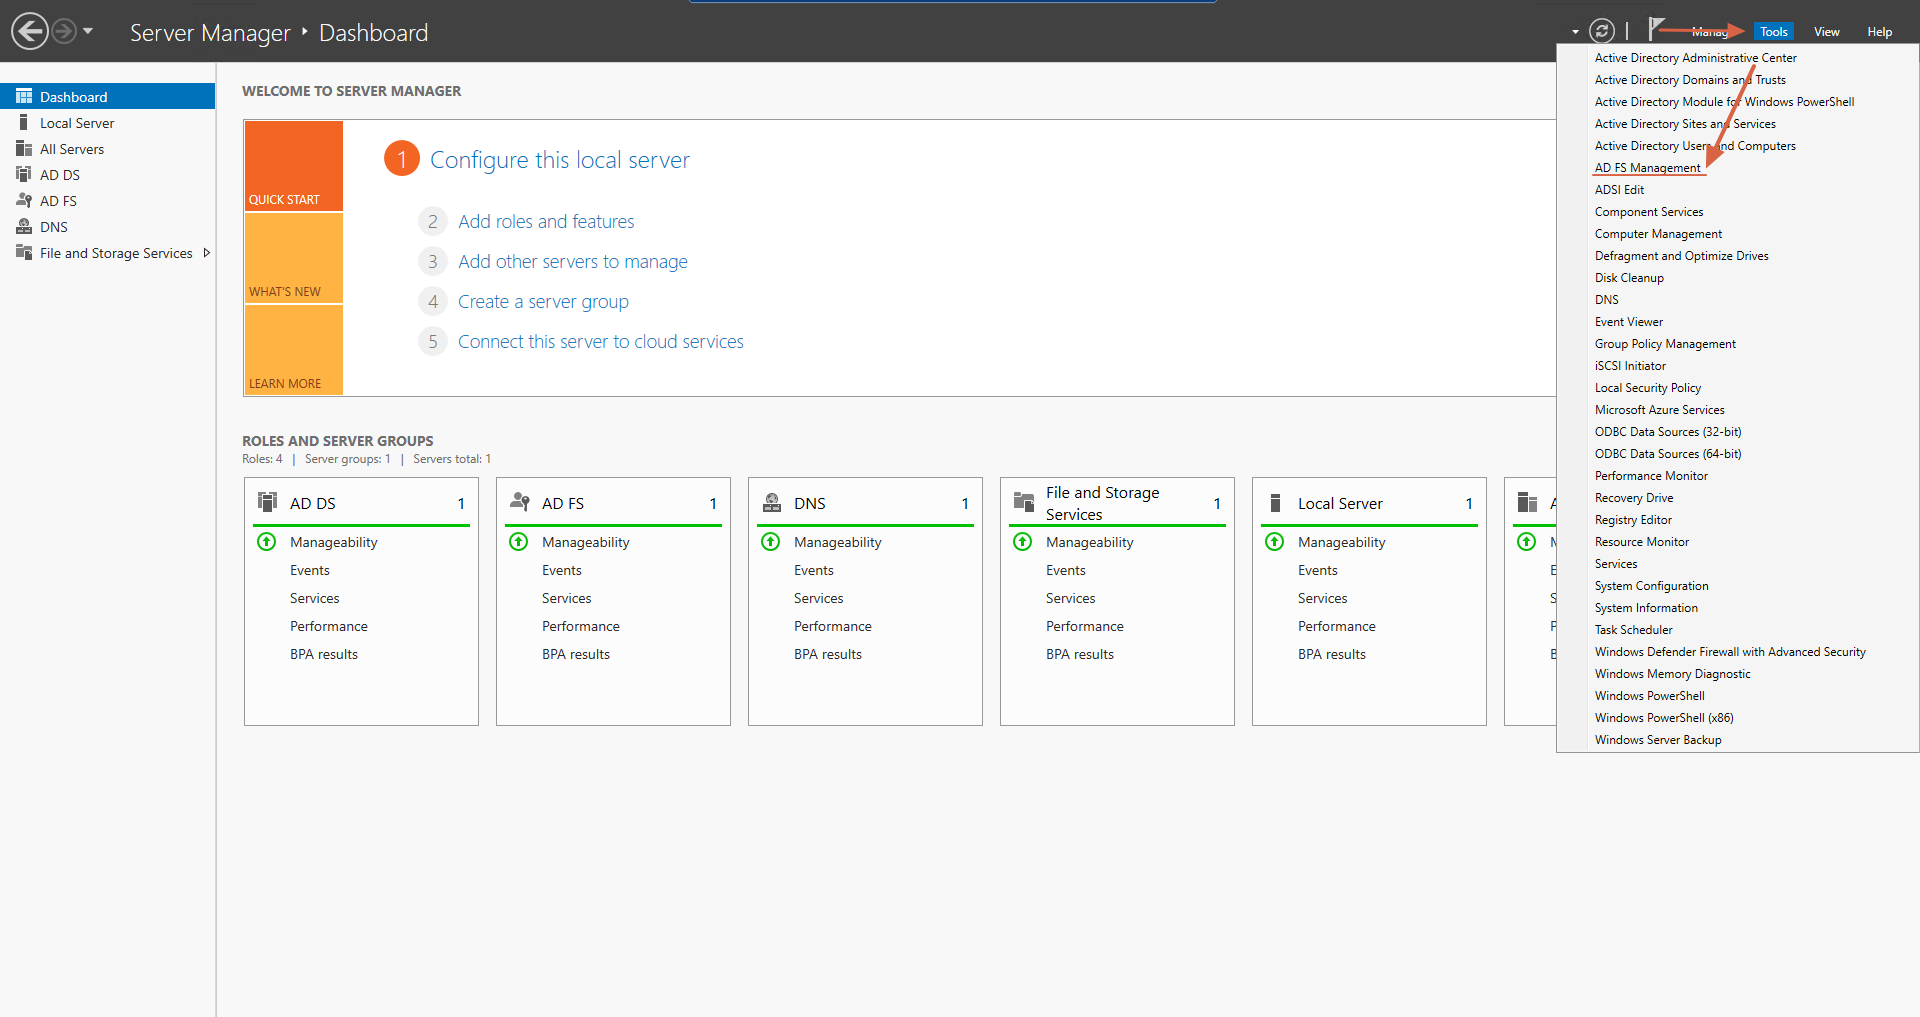Select Group Policy Management menu entry
The height and width of the screenshot is (1017, 1920).
(x=1665, y=344)
